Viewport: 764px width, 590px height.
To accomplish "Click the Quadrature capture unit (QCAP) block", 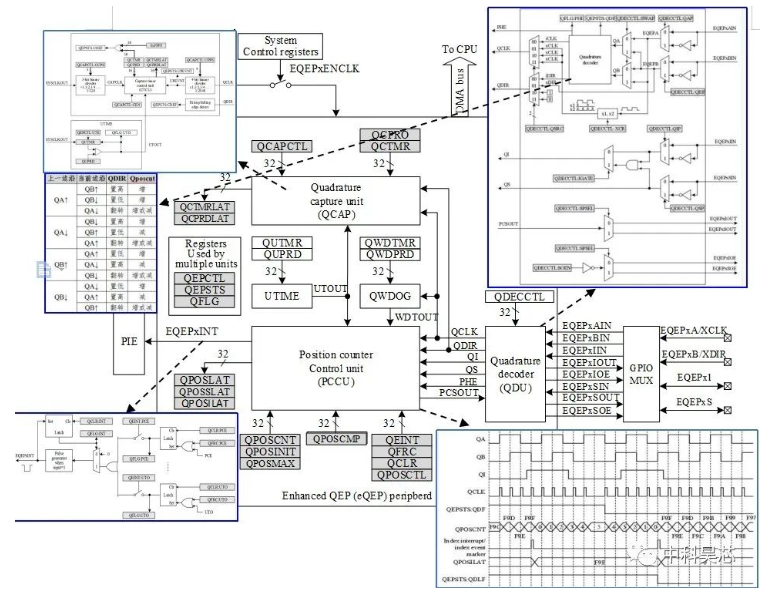I will point(336,201).
